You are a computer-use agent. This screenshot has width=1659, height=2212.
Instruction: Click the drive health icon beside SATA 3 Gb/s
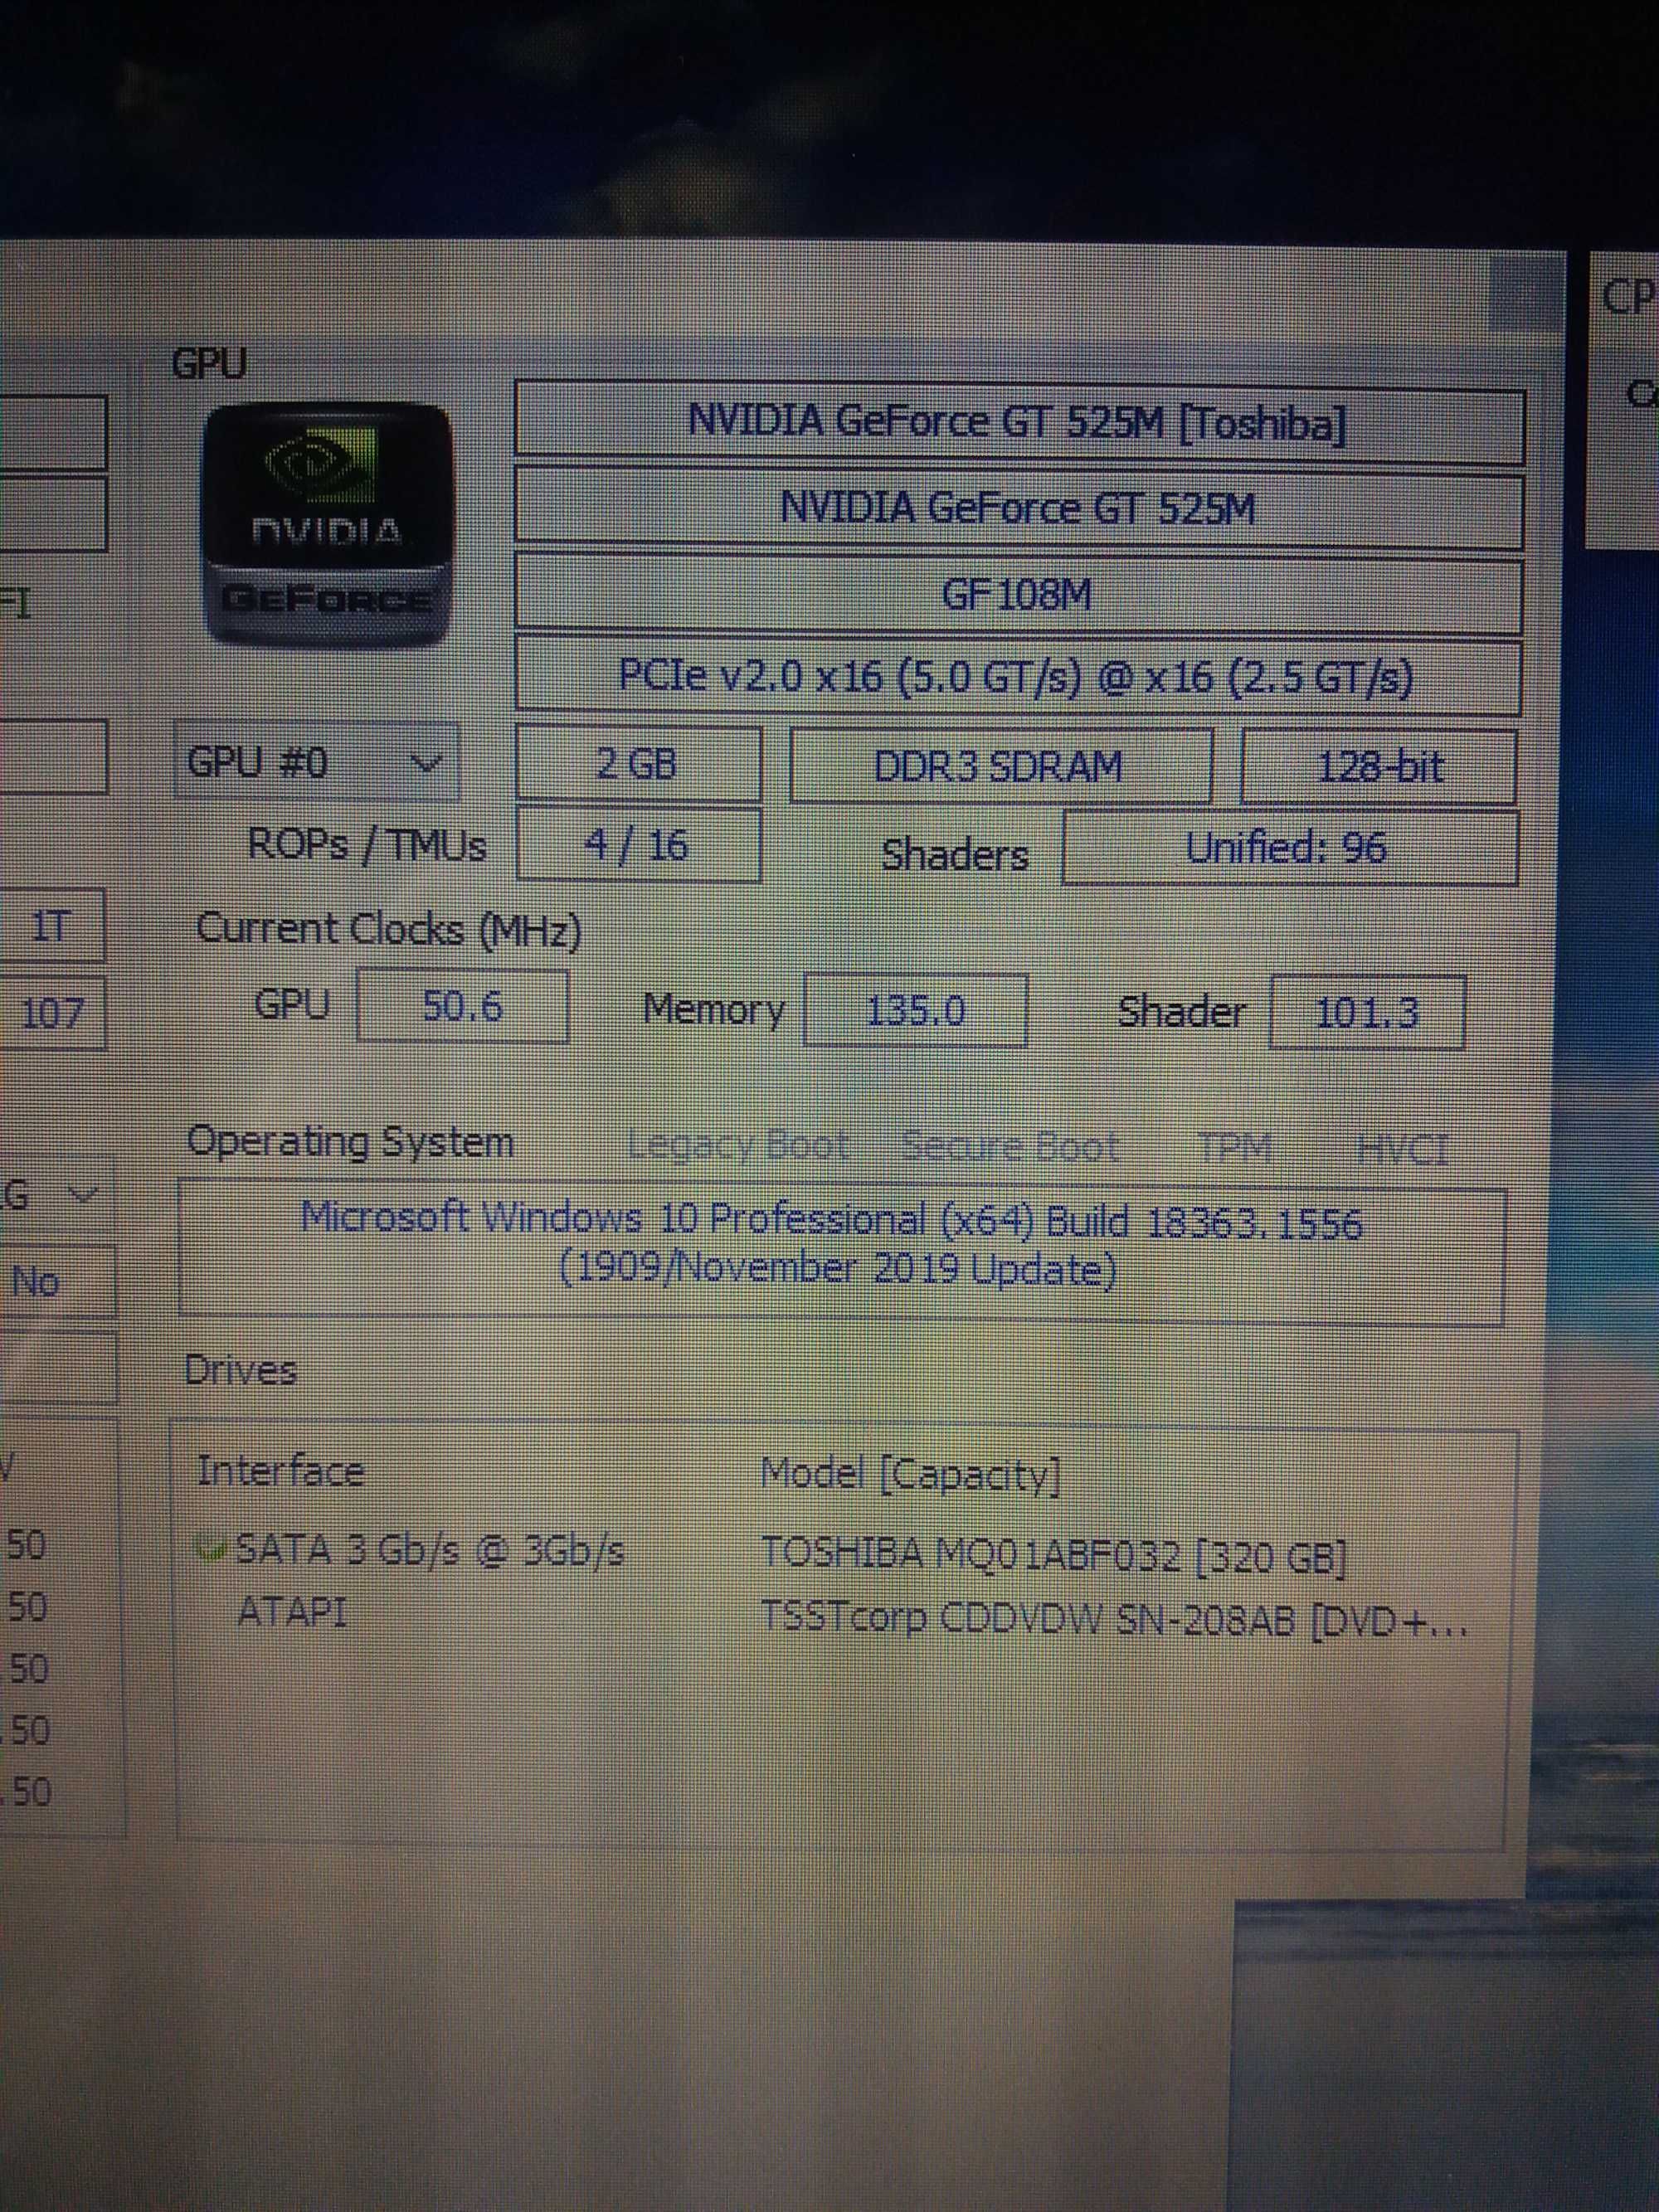click(x=211, y=1550)
